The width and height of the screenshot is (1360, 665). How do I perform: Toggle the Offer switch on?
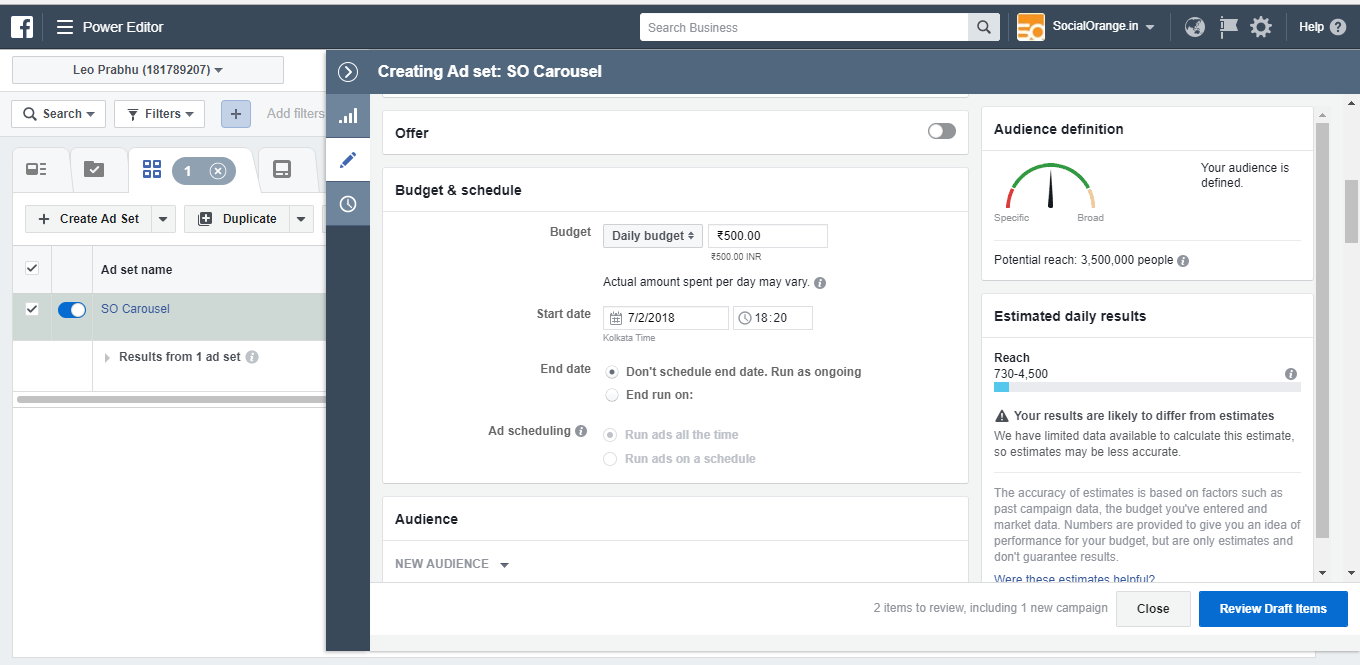click(940, 130)
